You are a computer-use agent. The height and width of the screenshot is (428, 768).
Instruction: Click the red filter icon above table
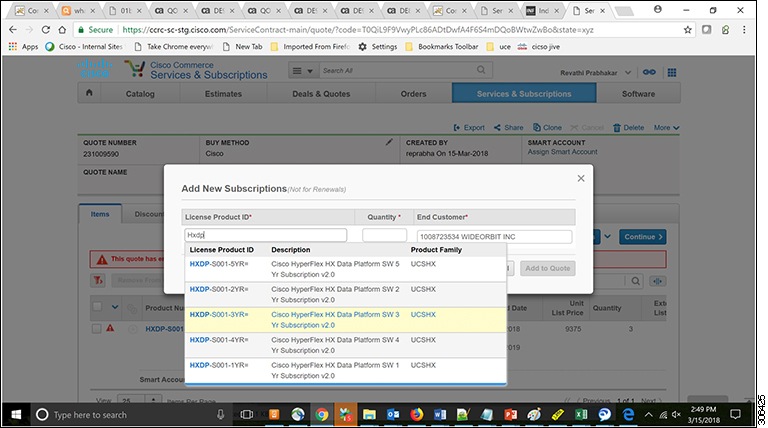[x=98, y=280]
